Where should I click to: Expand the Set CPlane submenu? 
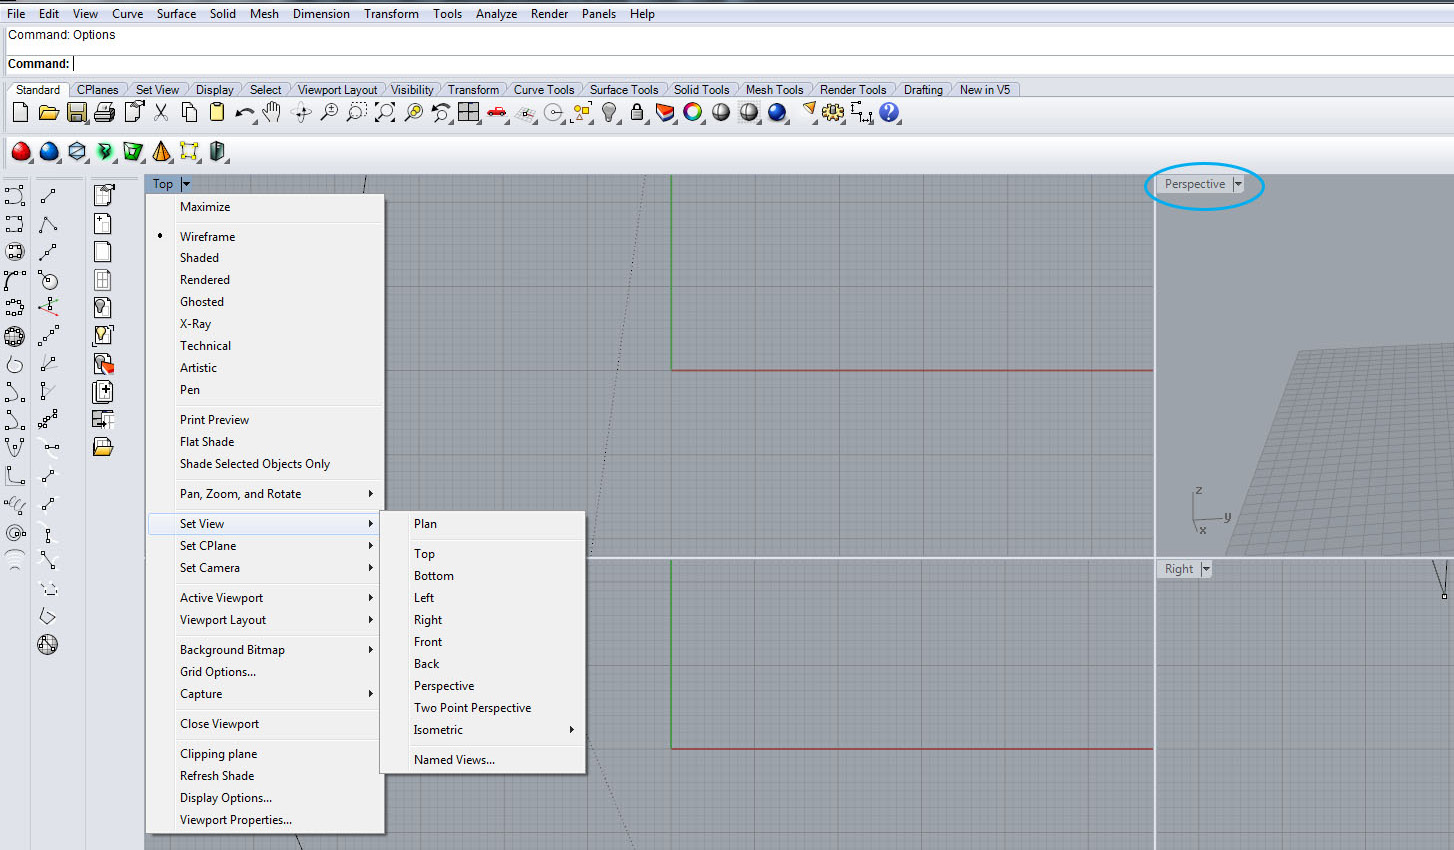point(265,546)
